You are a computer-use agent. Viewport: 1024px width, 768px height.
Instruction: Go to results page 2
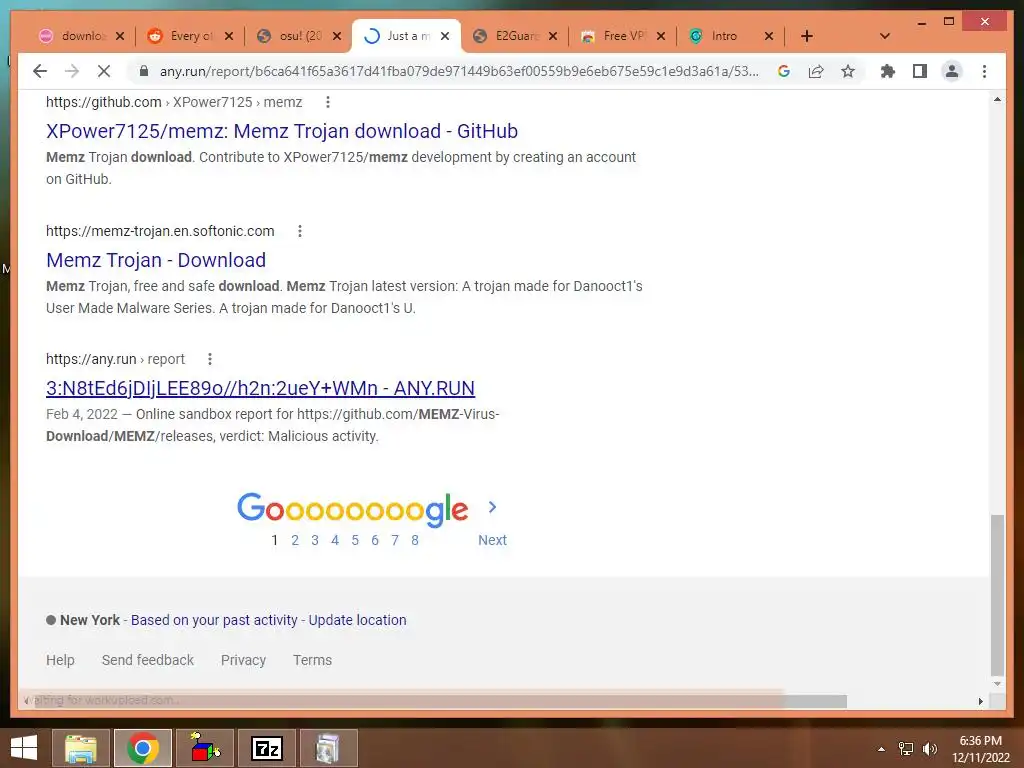295,540
